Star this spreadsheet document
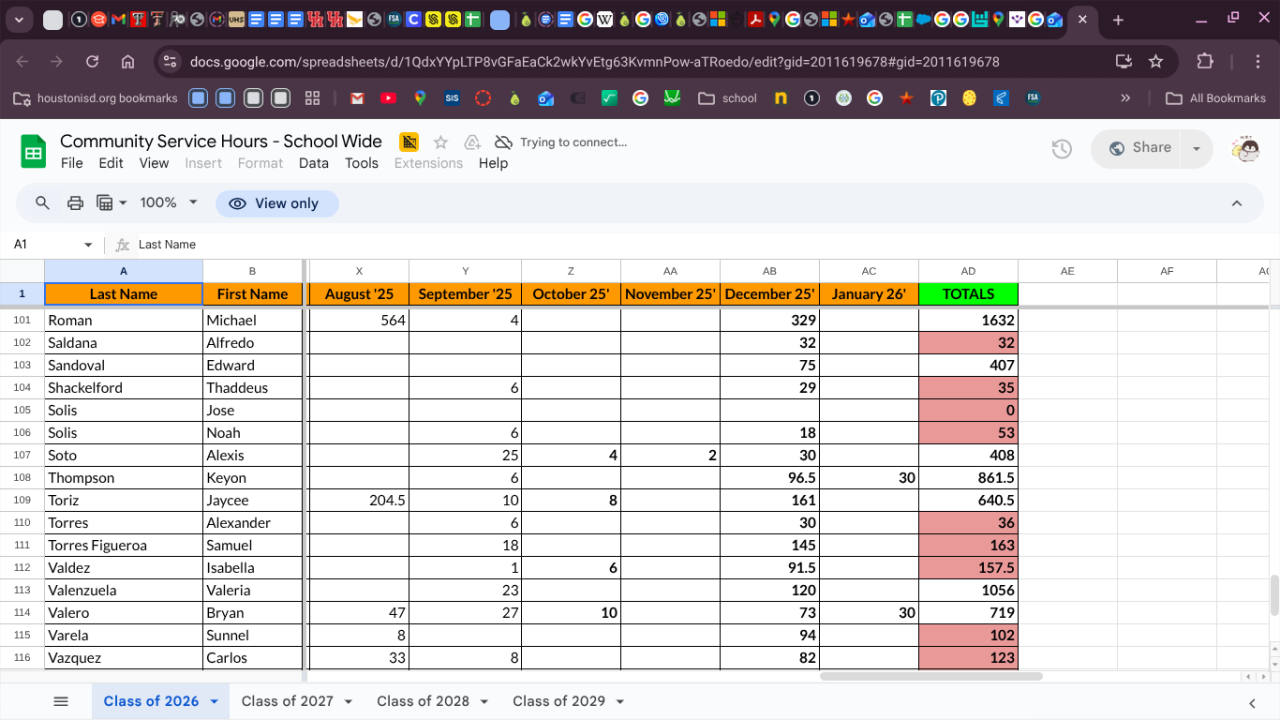The height and width of the screenshot is (720, 1280). coord(441,142)
